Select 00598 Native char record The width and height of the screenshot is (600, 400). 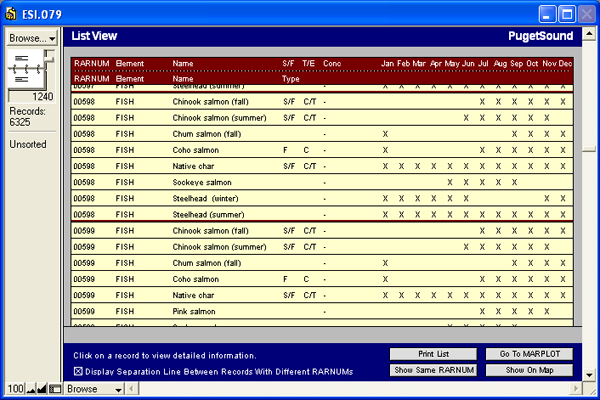pos(322,166)
